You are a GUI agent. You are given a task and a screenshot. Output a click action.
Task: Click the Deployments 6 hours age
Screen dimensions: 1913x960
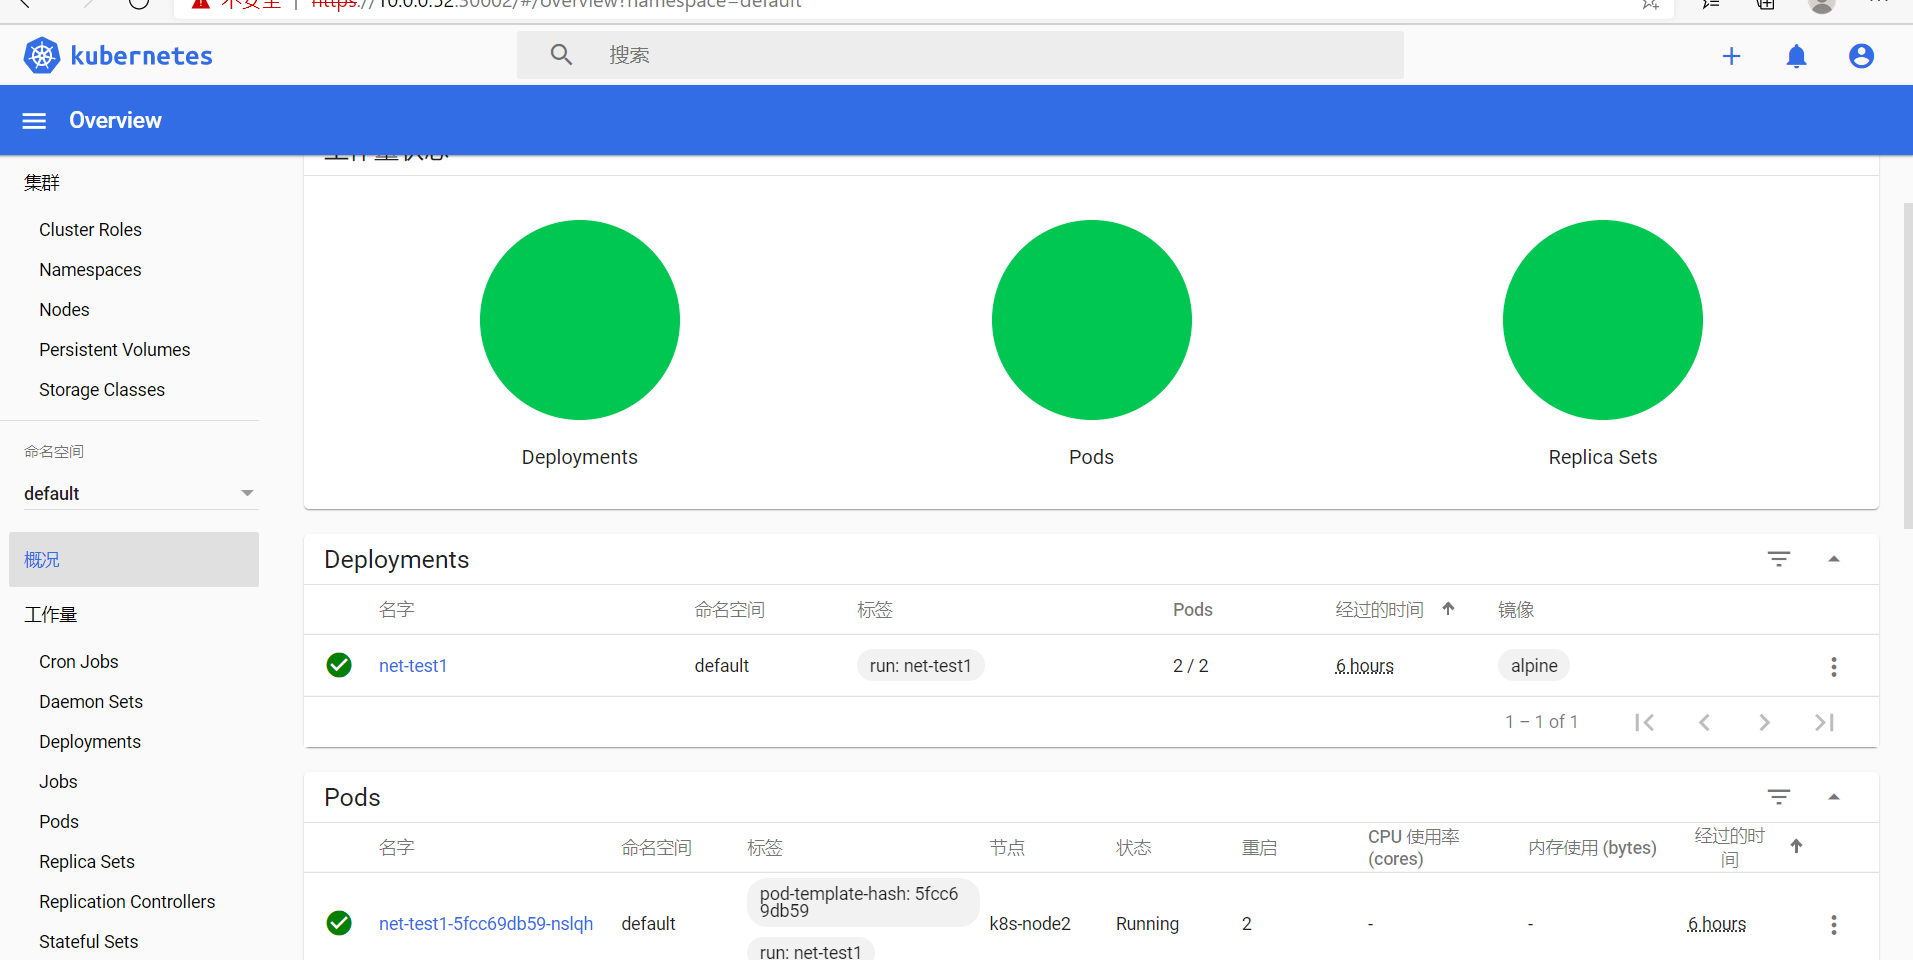(x=1364, y=666)
